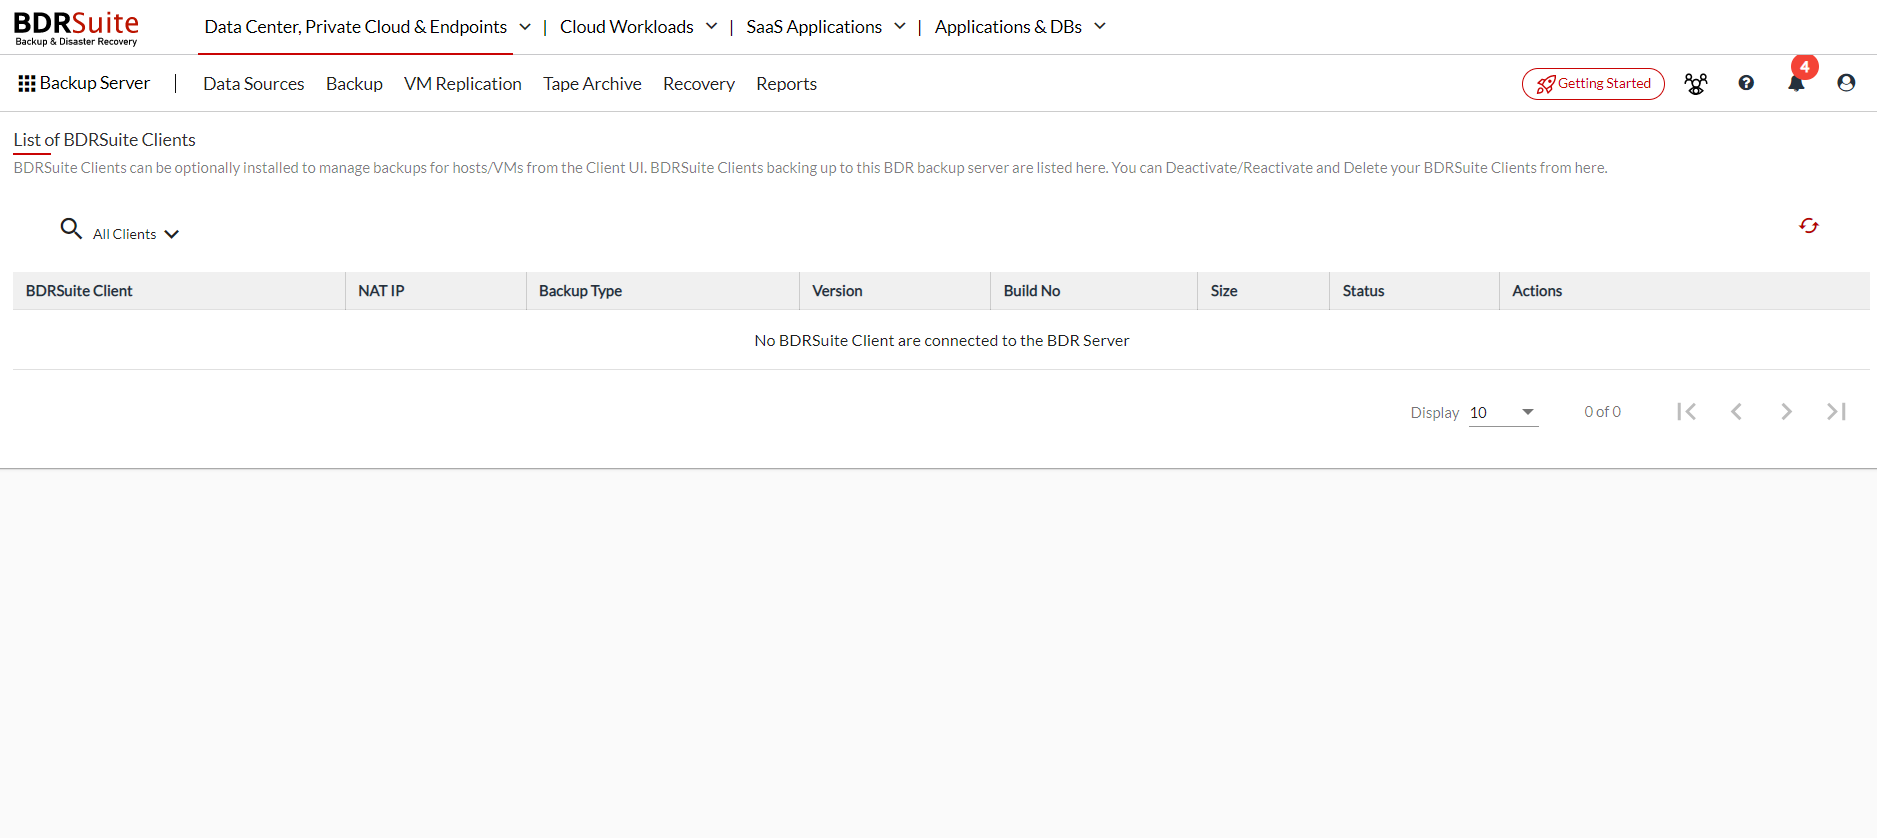Open the Display rows-per-page dropdown
Image resolution: width=1877 pixels, height=838 pixels.
pos(1503,413)
